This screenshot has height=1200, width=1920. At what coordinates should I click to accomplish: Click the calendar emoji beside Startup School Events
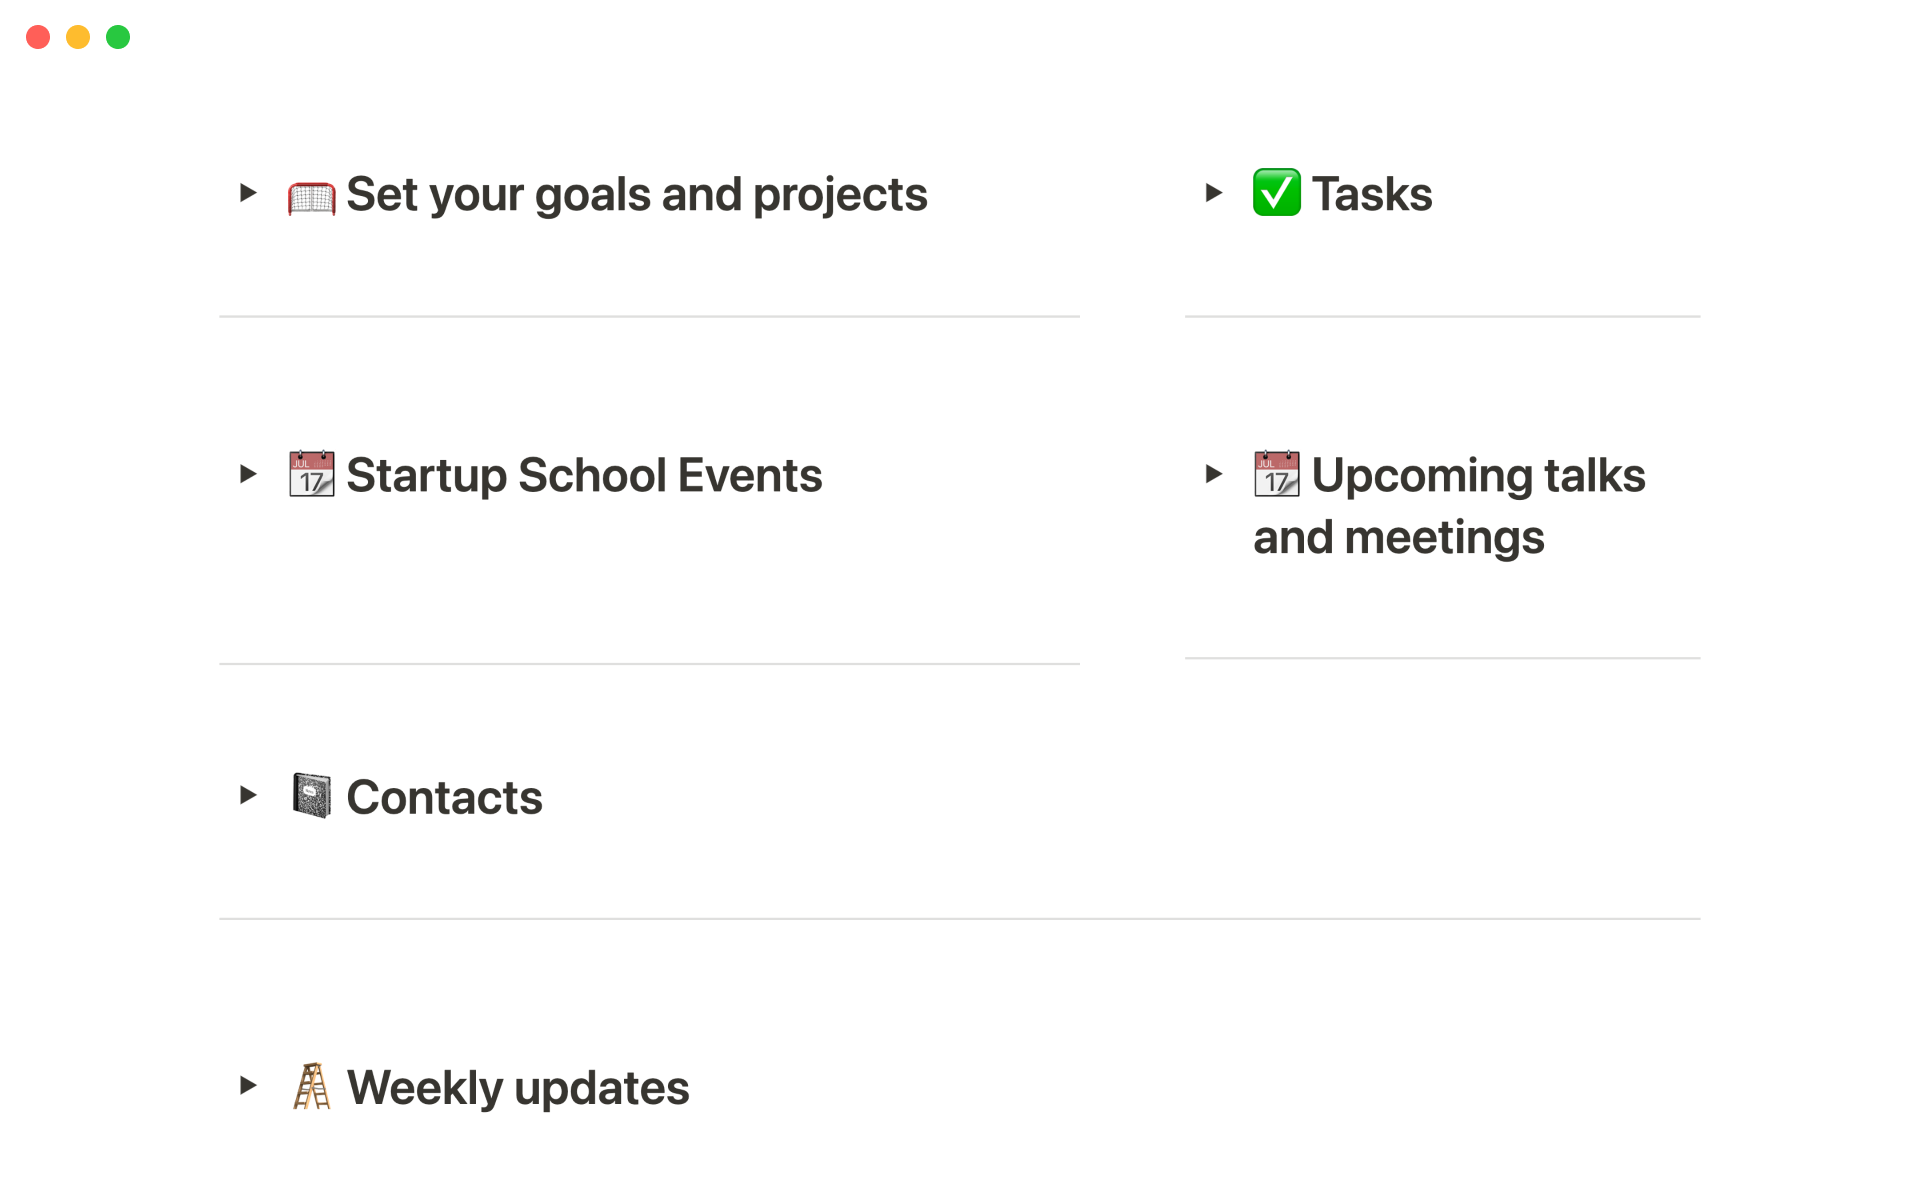(x=311, y=474)
